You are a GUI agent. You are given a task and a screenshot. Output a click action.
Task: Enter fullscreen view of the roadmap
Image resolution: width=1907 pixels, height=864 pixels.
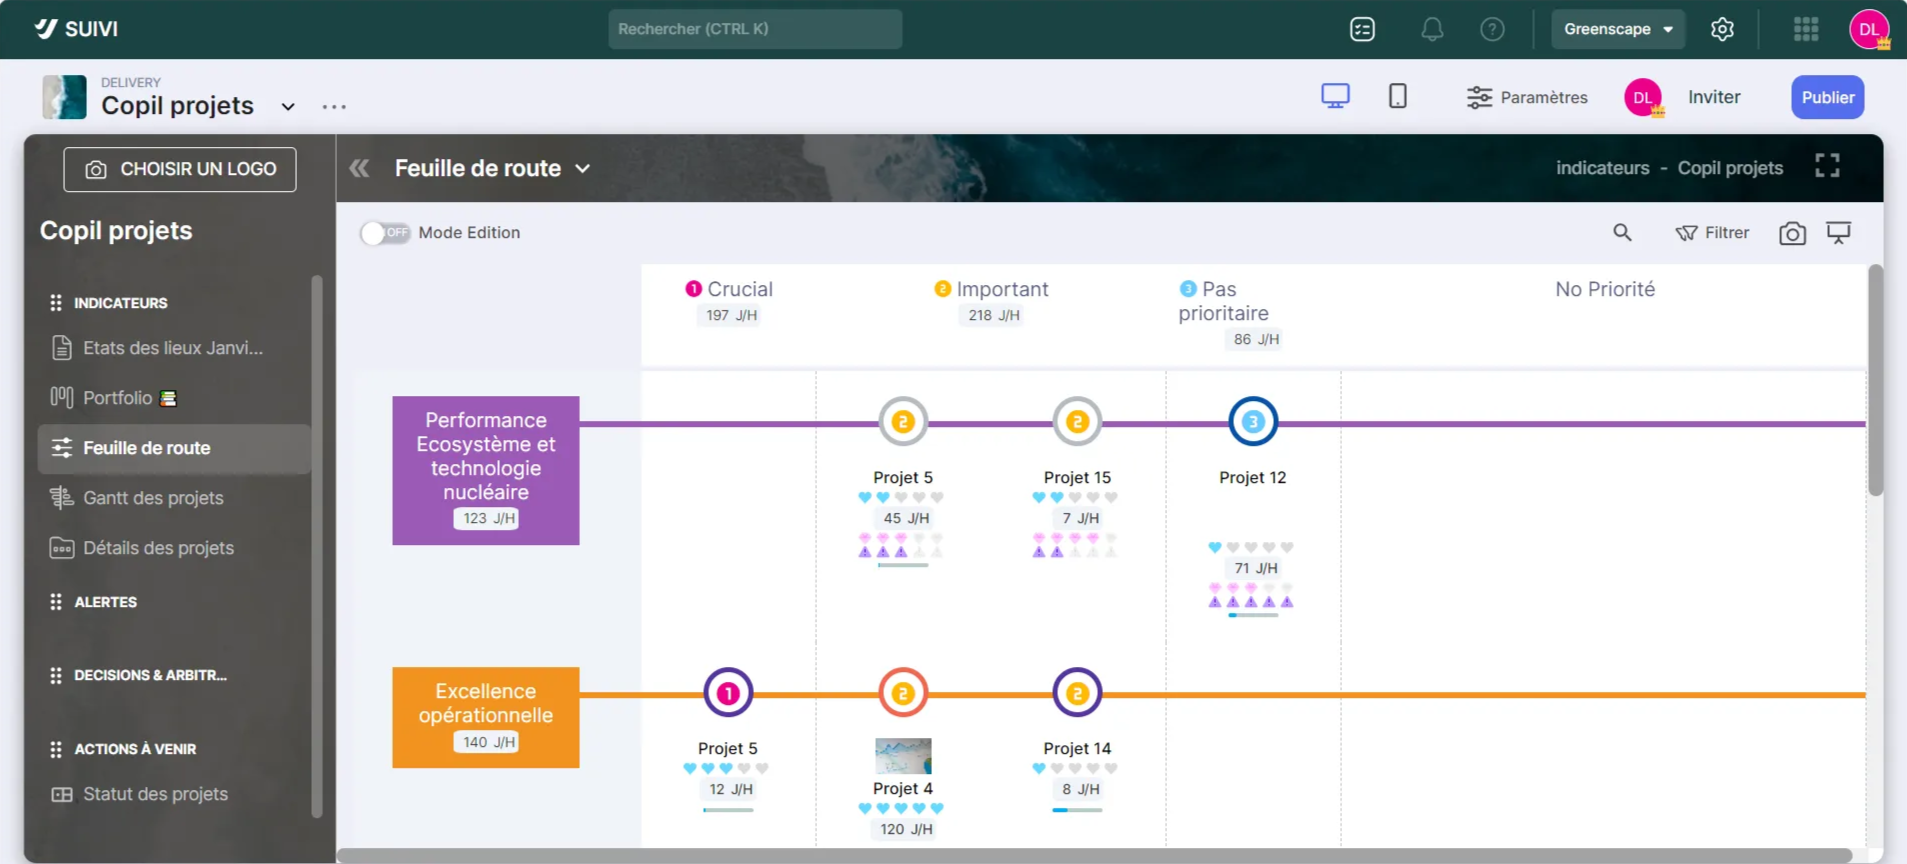click(x=1827, y=166)
